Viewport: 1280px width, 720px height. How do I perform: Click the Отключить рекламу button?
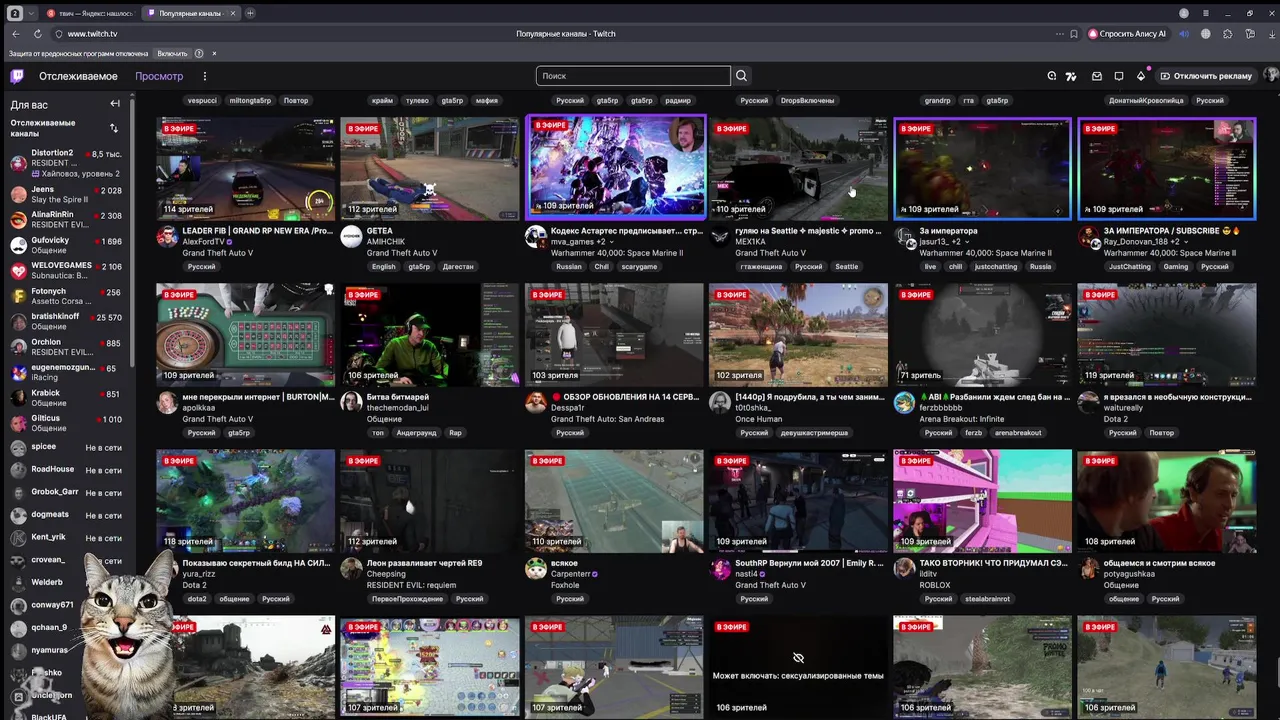coord(1205,76)
